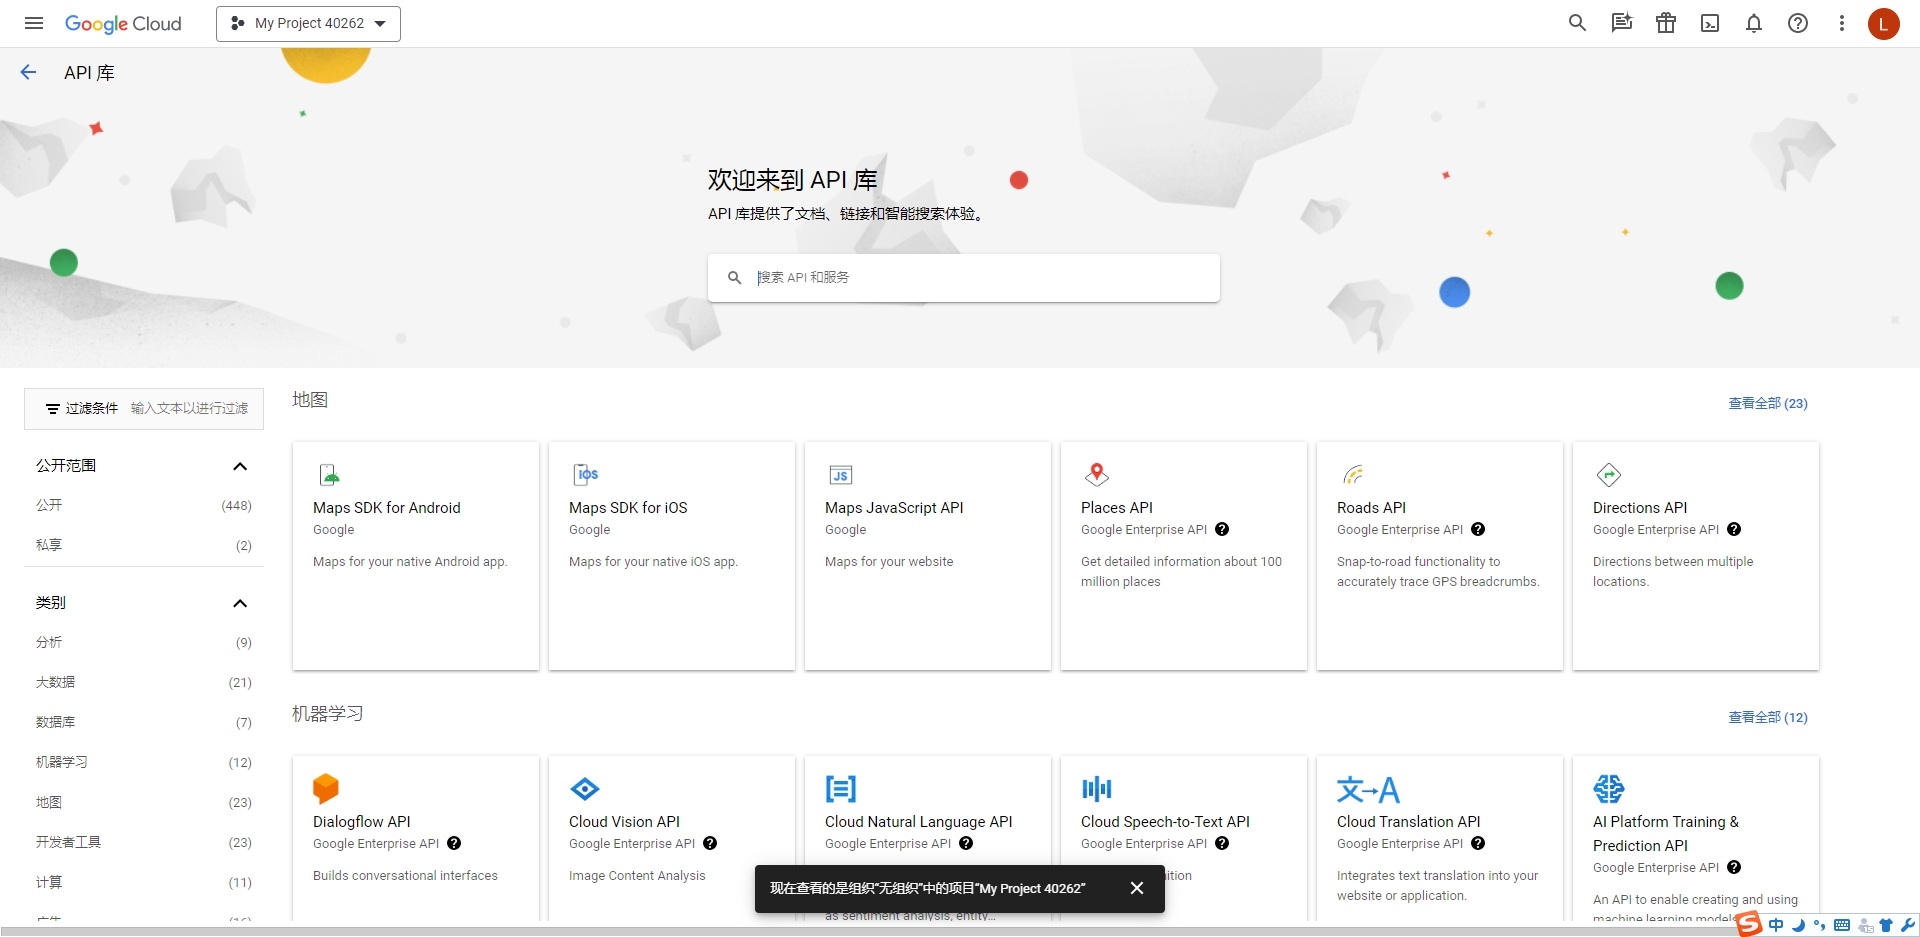Click the Google Cloud logo
Screen dimensions: 1920x937
coord(123,24)
